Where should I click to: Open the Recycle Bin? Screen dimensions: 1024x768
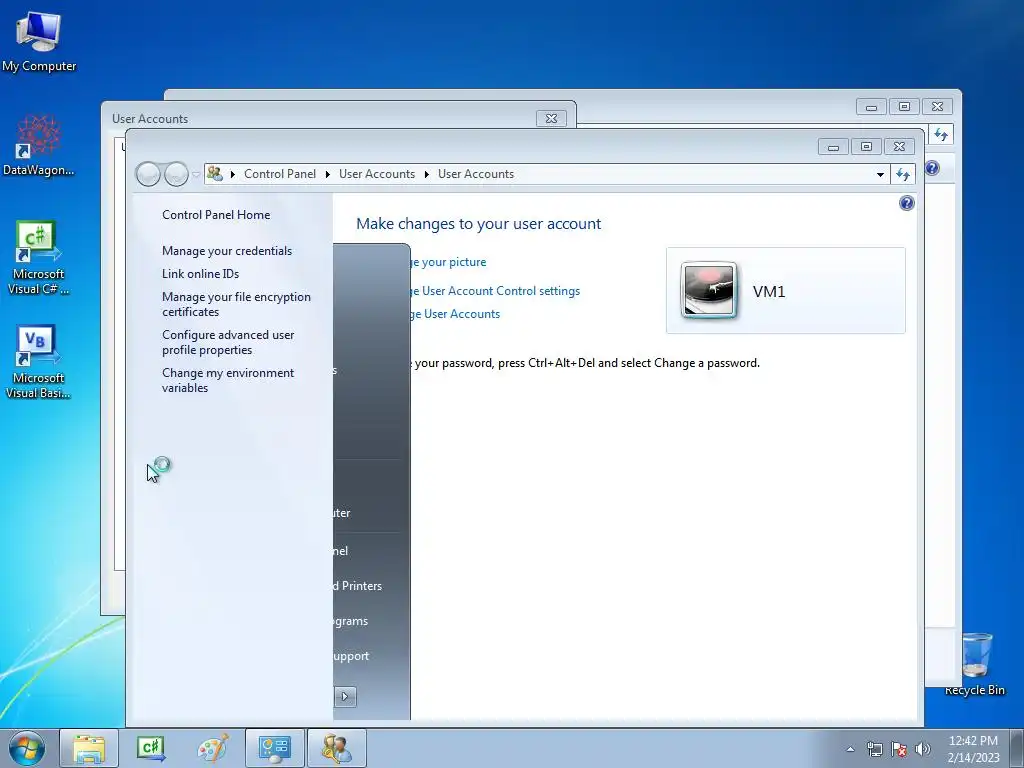[x=975, y=664]
